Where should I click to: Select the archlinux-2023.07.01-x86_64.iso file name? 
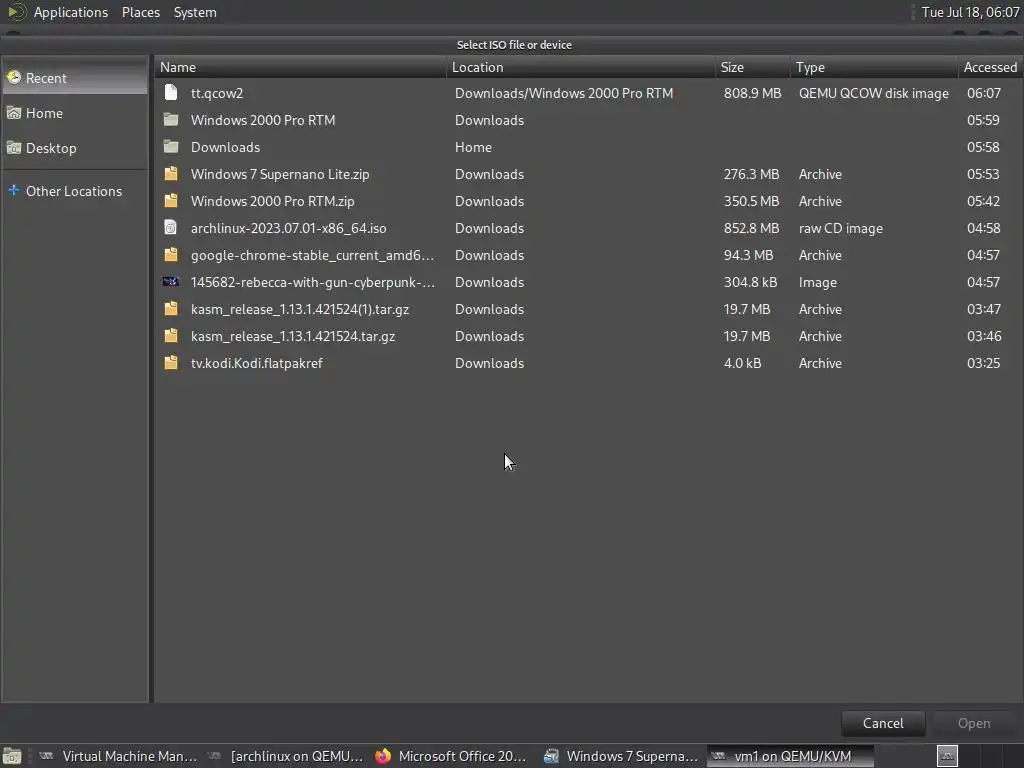click(x=289, y=228)
